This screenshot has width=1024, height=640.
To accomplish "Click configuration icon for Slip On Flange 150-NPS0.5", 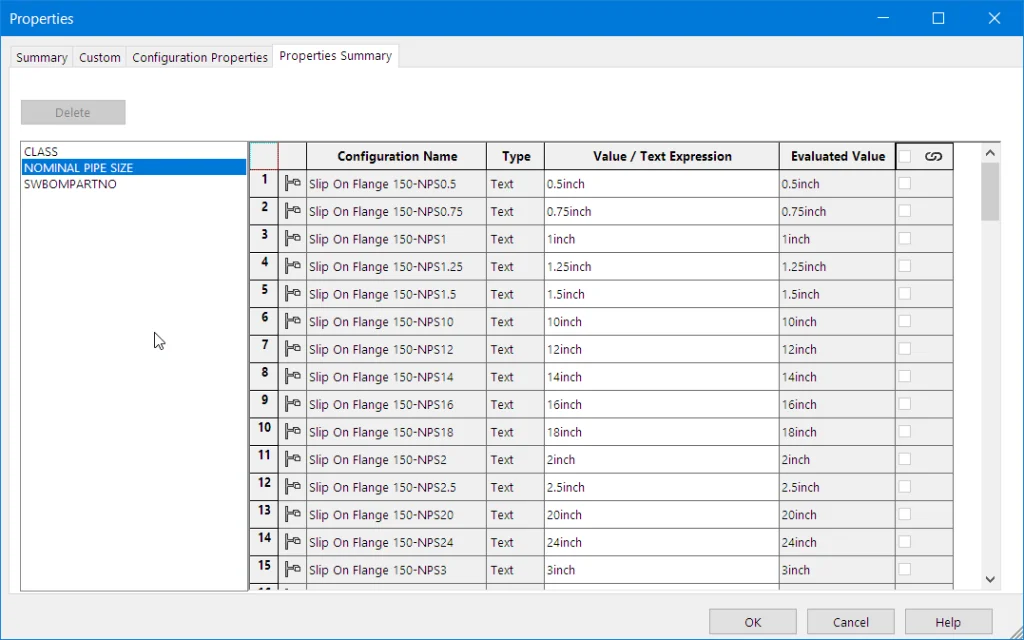I will [292, 184].
